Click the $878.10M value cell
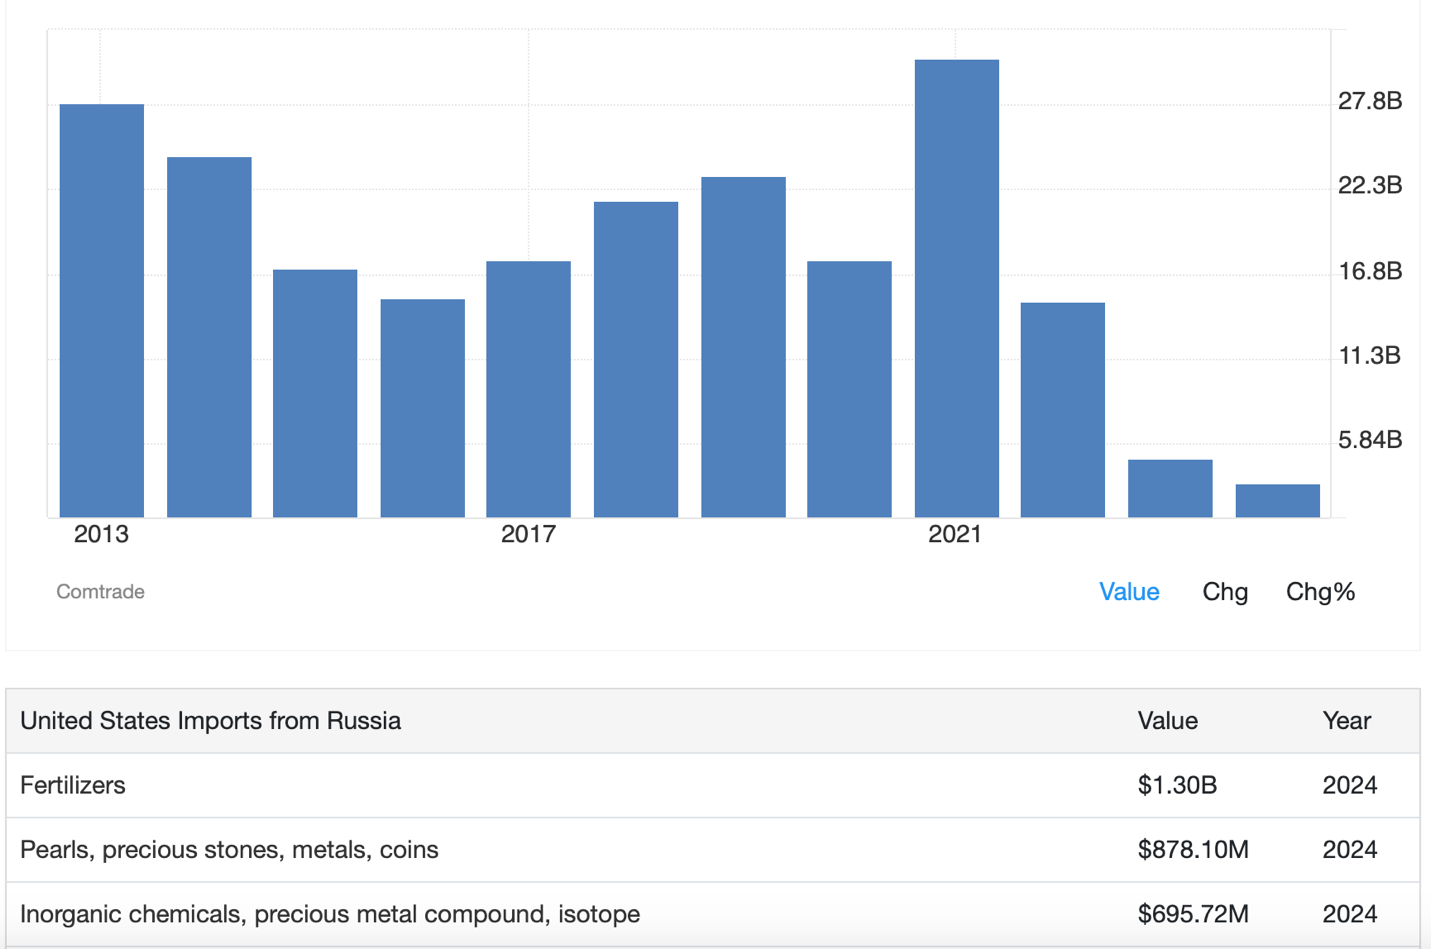1431x949 pixels. click(1194, 849)
